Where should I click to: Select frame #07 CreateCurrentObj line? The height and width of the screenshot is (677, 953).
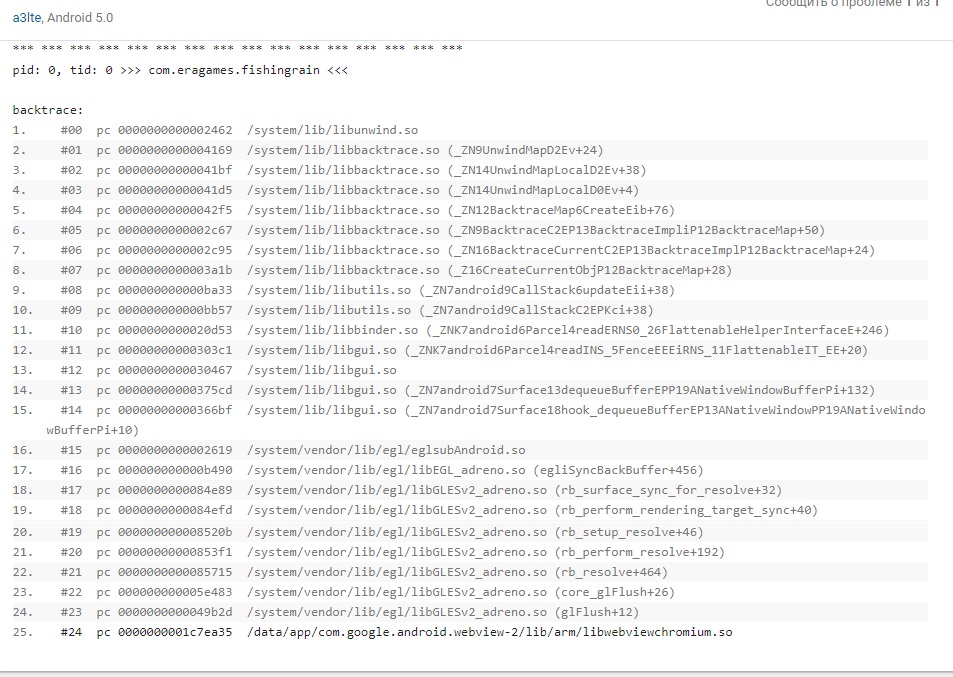(470, 270)
